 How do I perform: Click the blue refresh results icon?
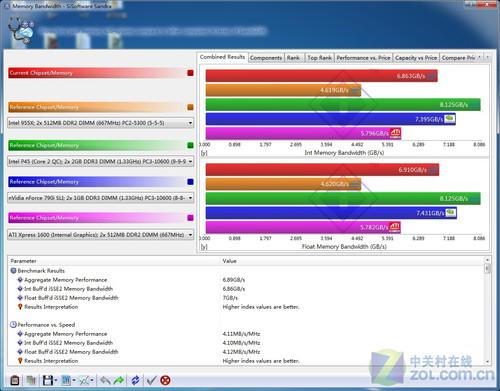click(135, 380)
